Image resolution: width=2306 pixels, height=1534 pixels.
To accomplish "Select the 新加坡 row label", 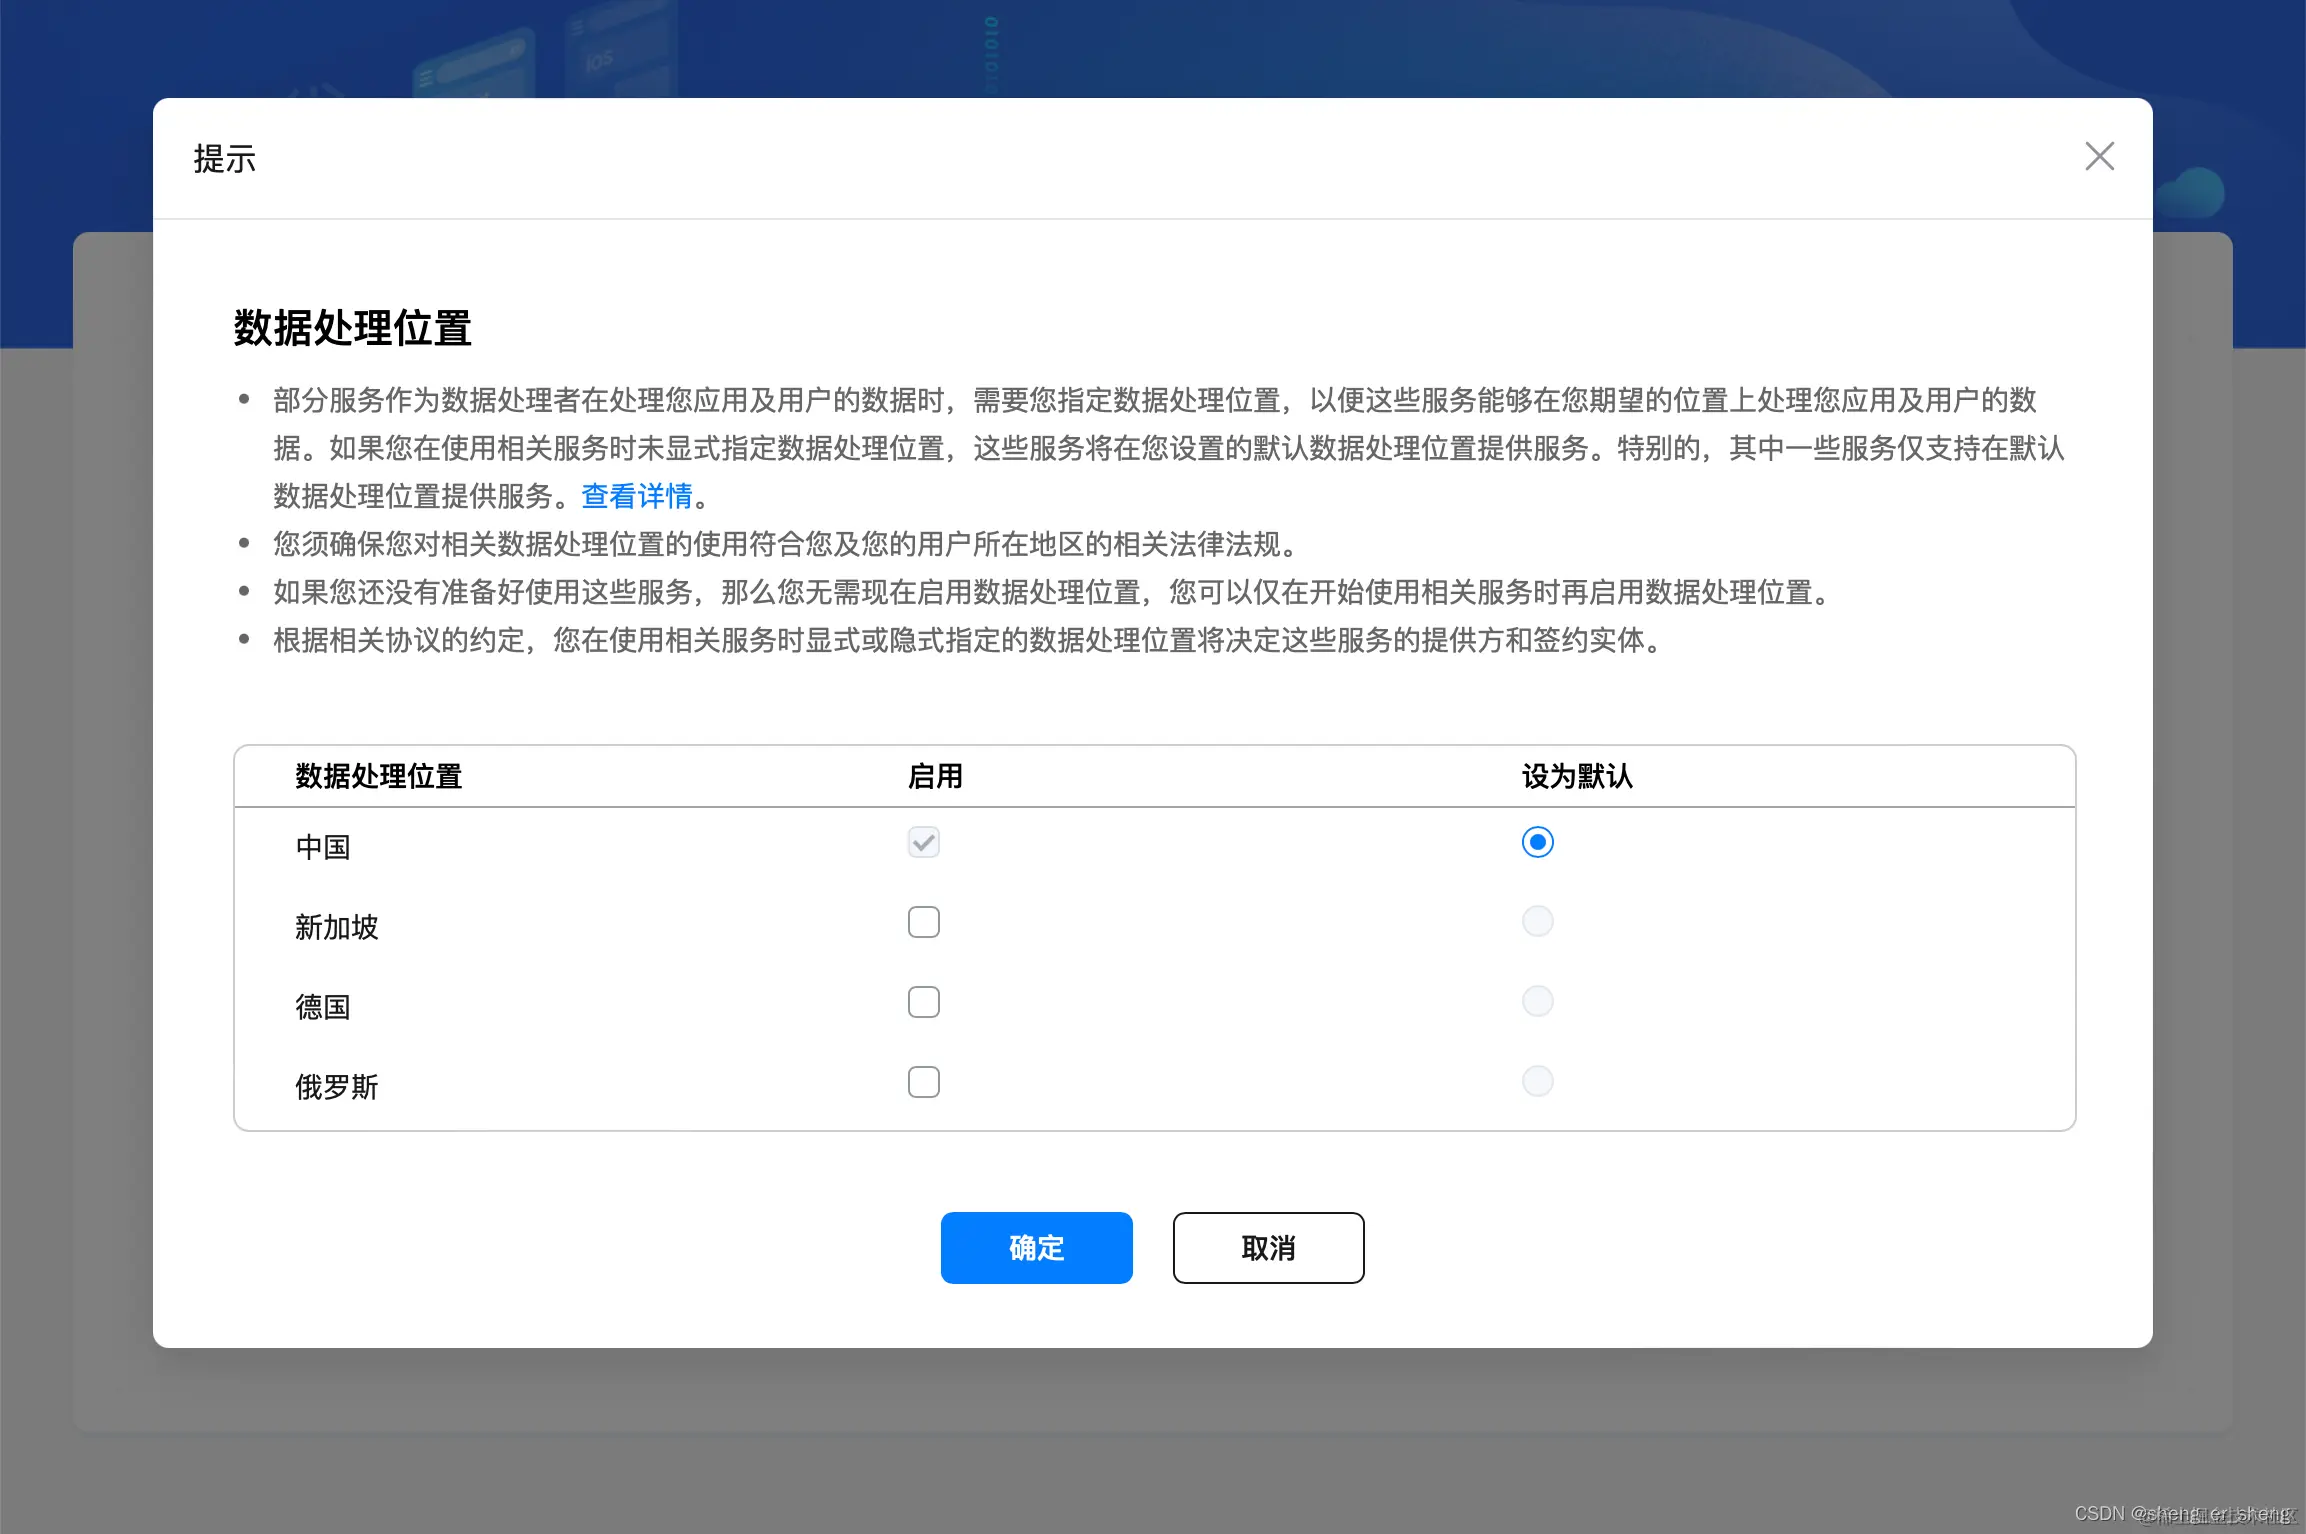I will coord(336,926).
